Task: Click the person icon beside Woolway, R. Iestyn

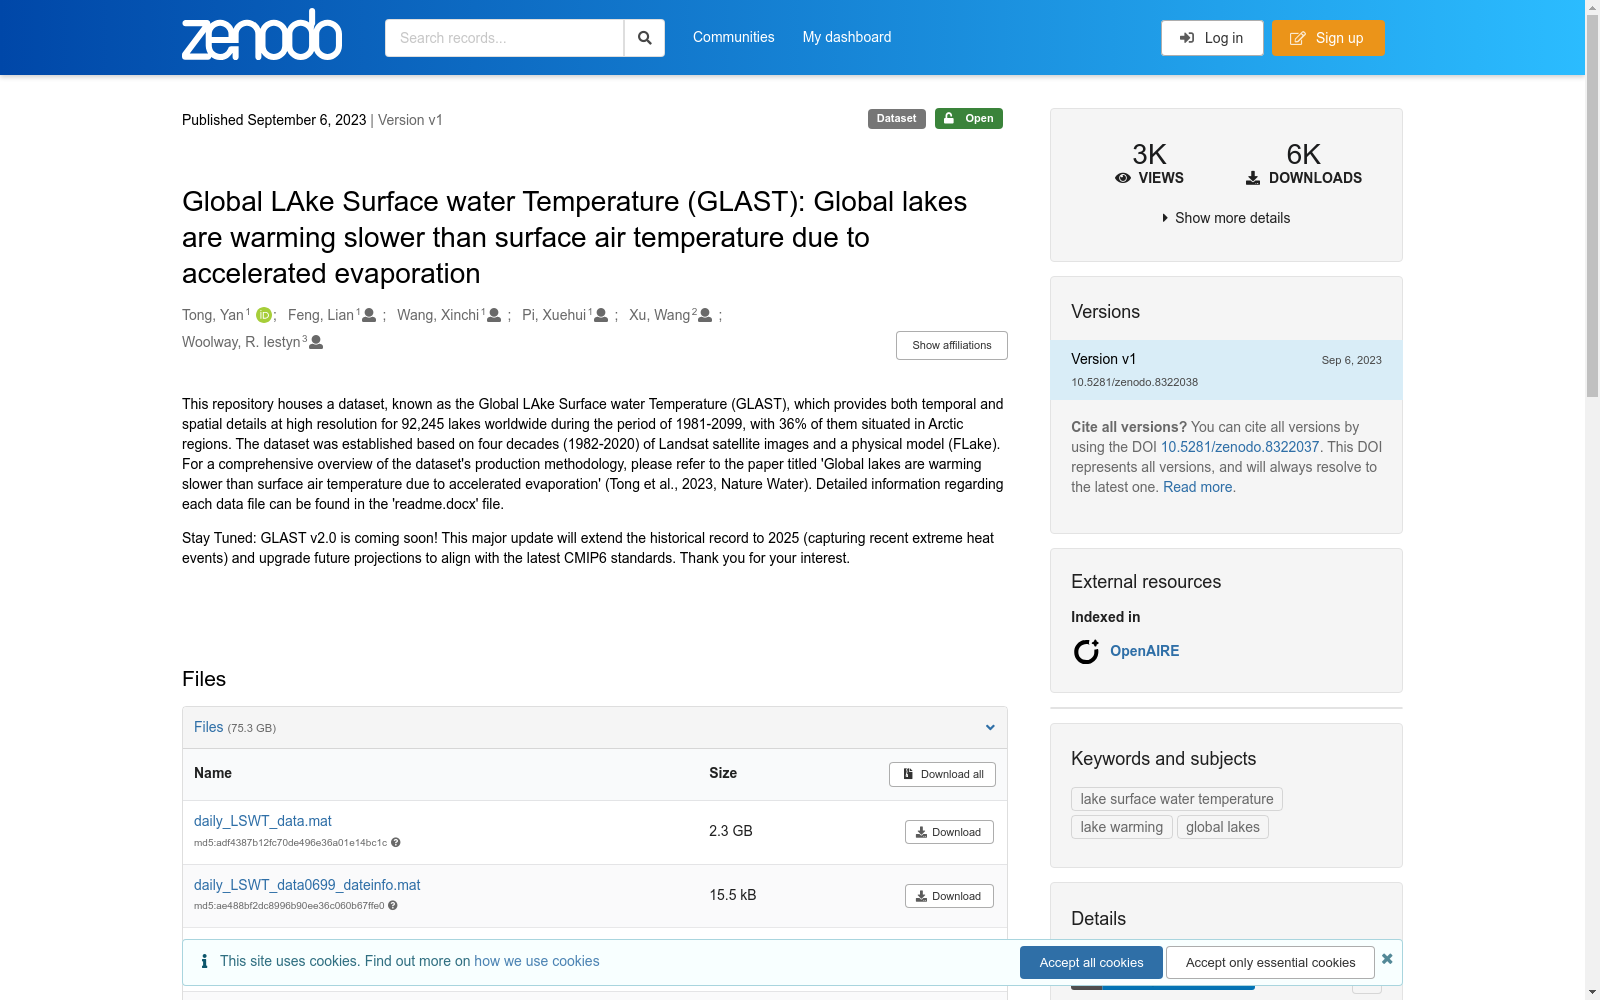Action: [316, 342]
